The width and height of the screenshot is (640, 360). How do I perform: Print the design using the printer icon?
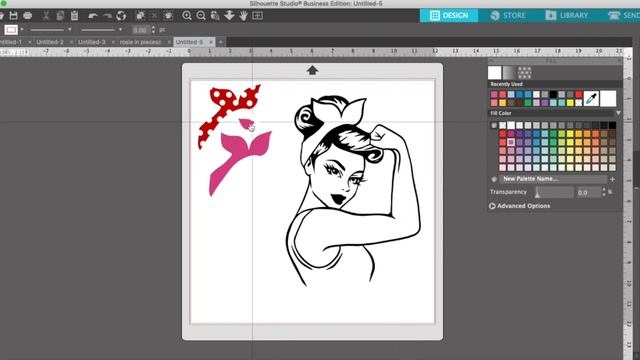tap(28, 16)
